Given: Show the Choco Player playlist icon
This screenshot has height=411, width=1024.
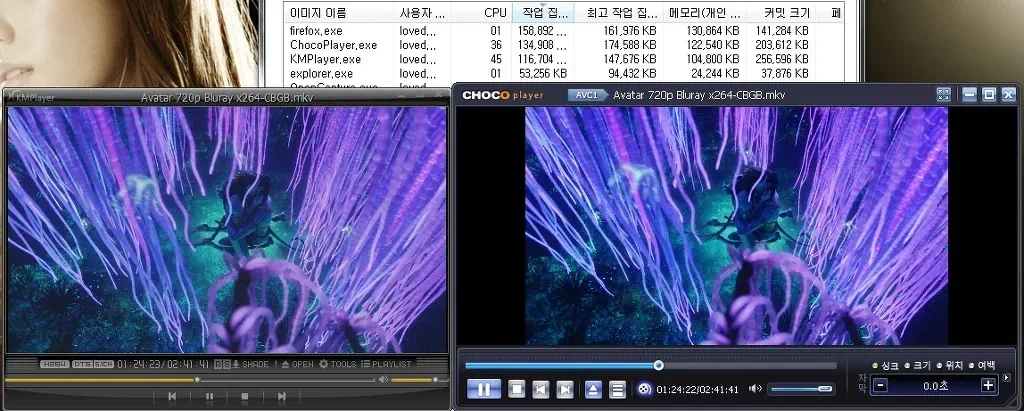Looking at the screenshot, I should [617, 389].
